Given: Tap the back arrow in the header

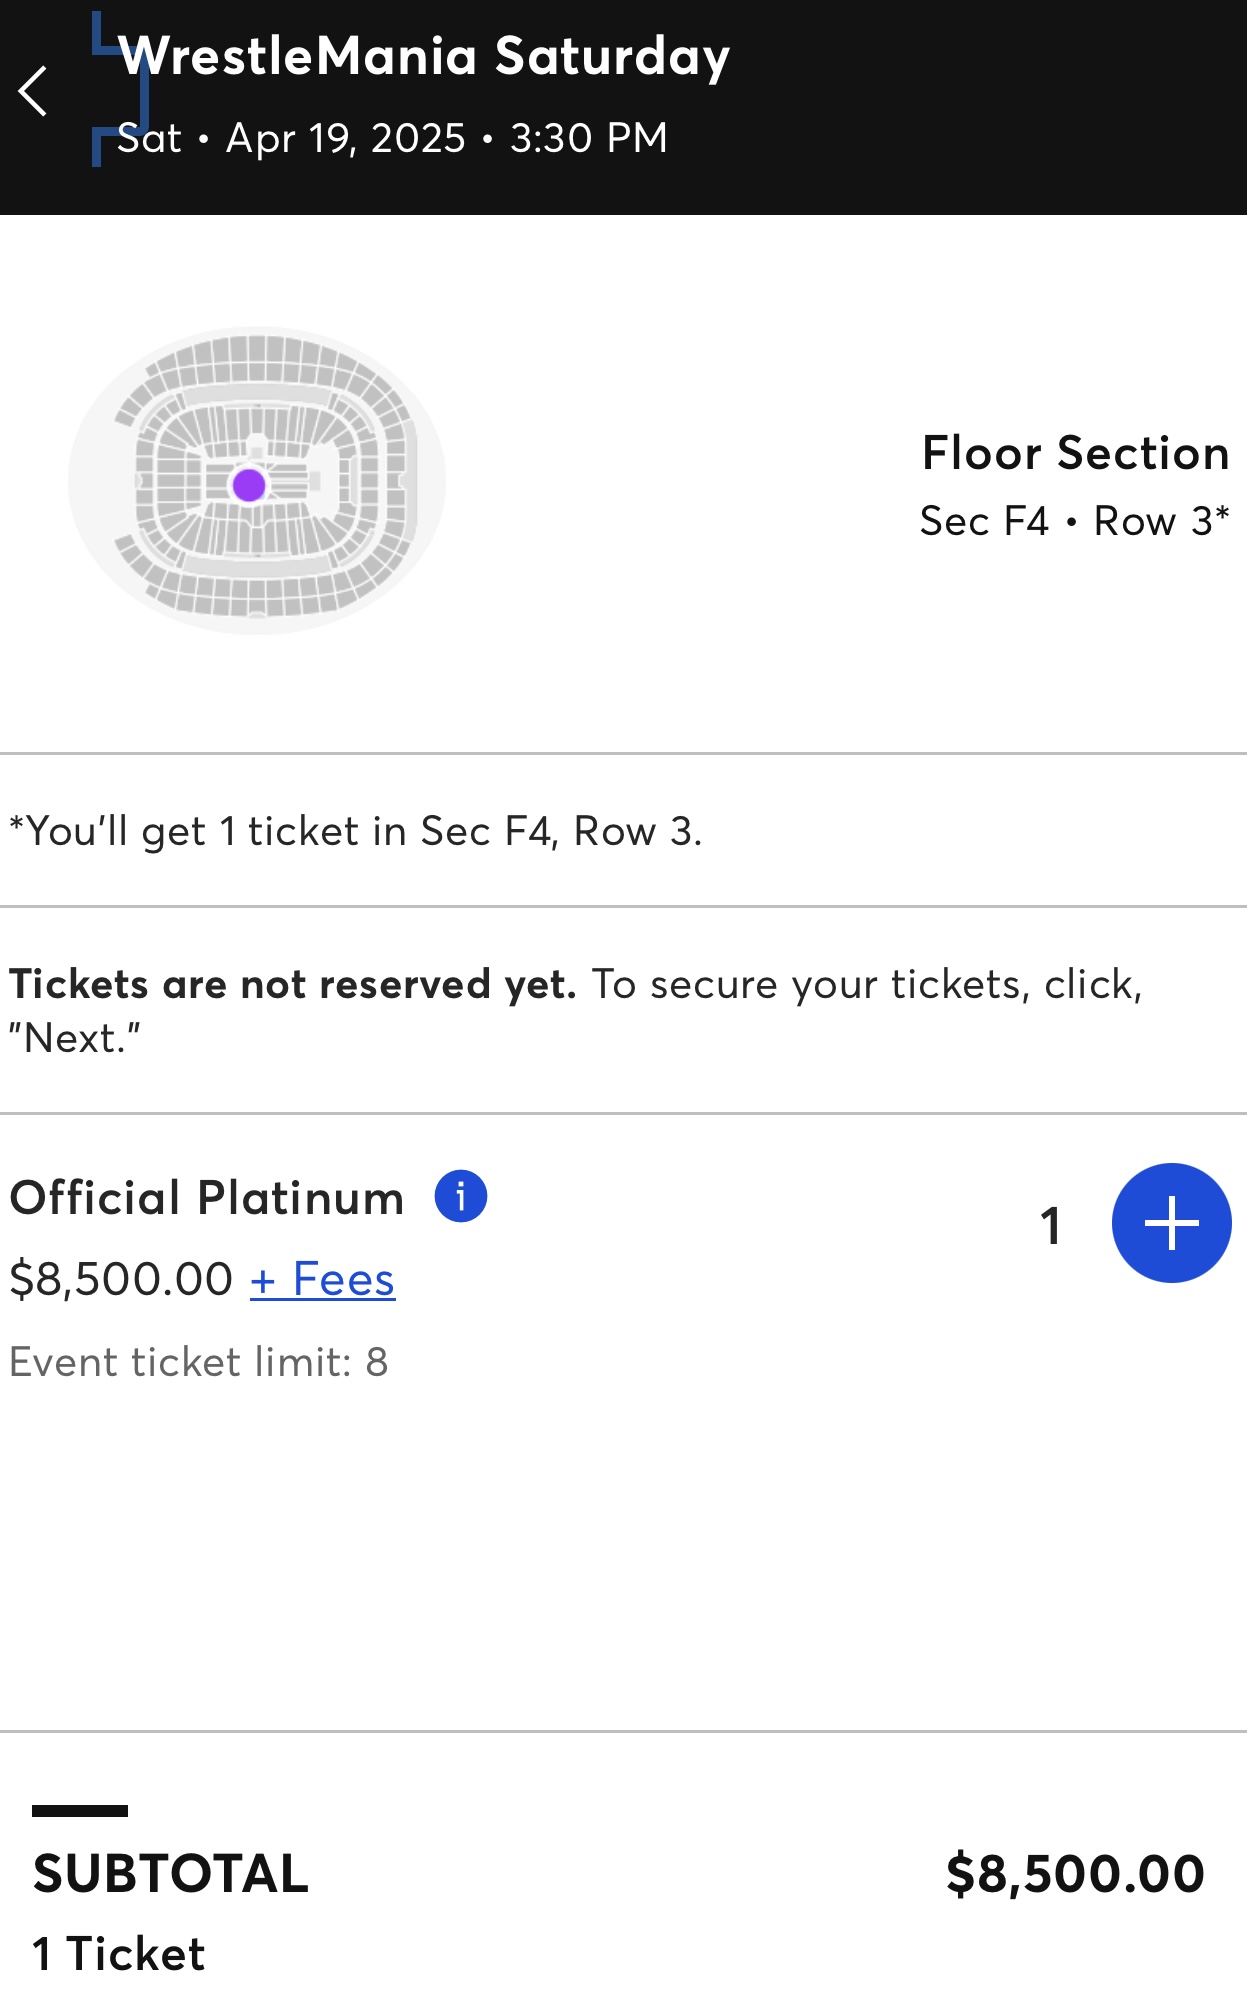Looking at the screenshot, I should [33, 91].
